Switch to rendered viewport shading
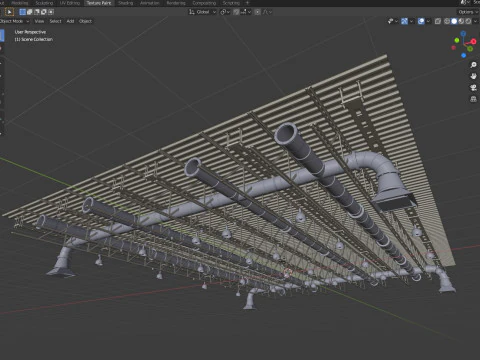Screen dimensions: 480x360 pos(468,21)
